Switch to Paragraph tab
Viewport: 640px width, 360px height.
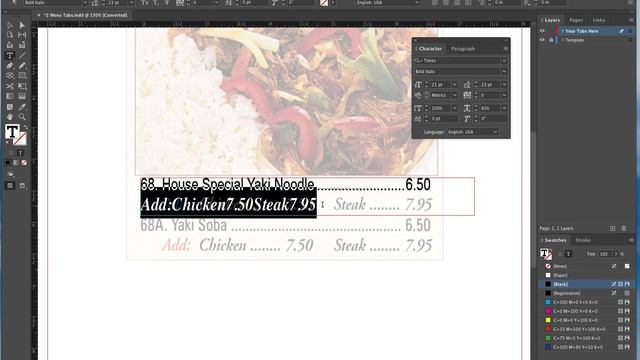[x=463, y=49]
